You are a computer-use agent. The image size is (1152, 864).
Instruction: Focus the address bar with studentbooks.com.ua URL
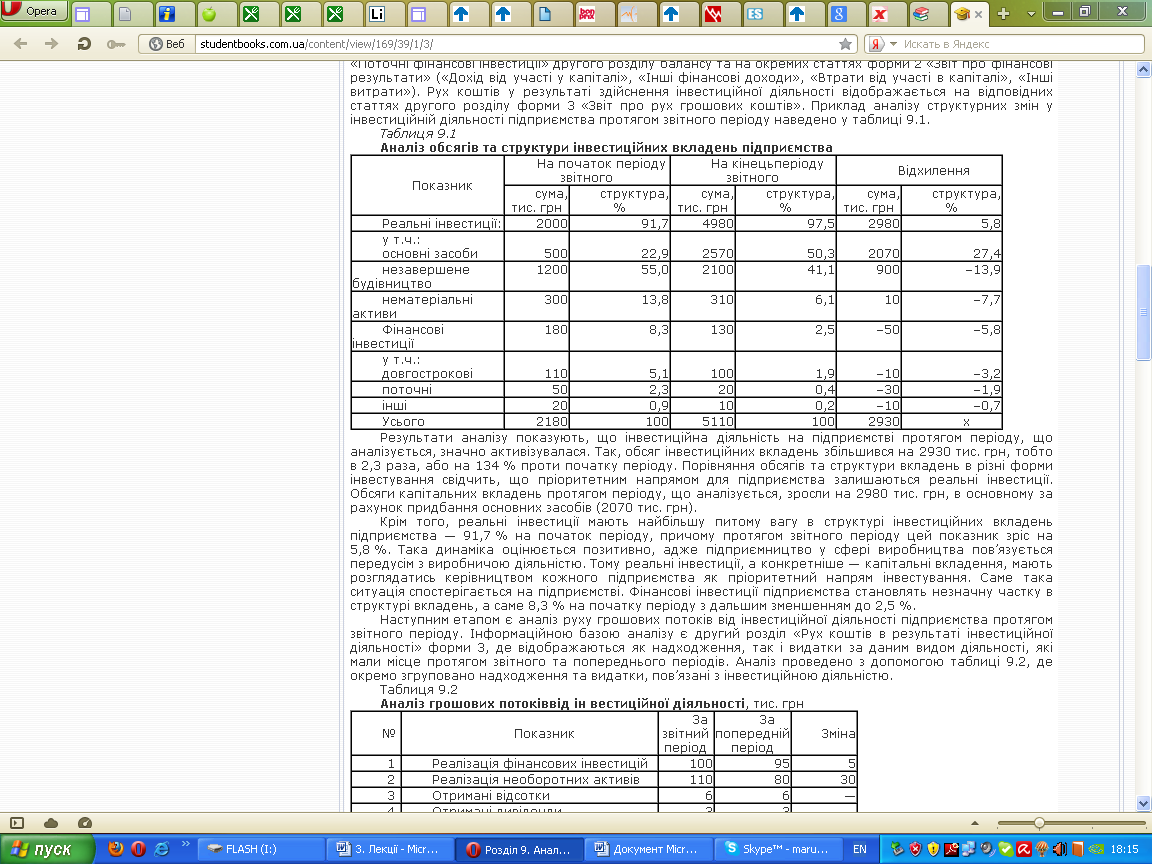[514, 44]
